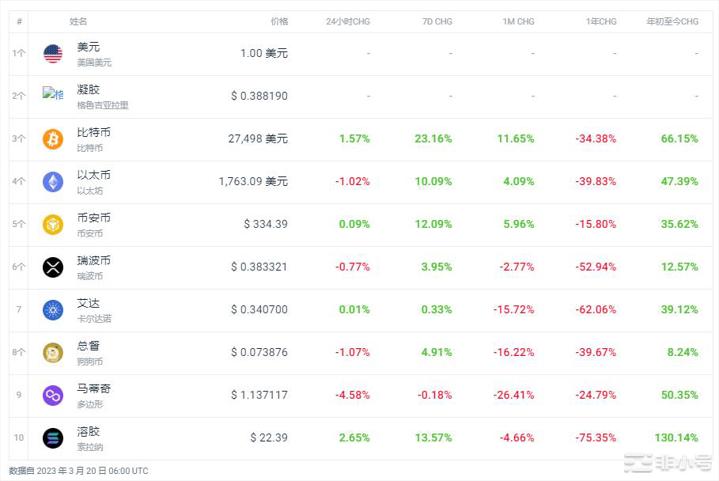Click the # column header
Screen dimensions: 719x481
[19, 22]
